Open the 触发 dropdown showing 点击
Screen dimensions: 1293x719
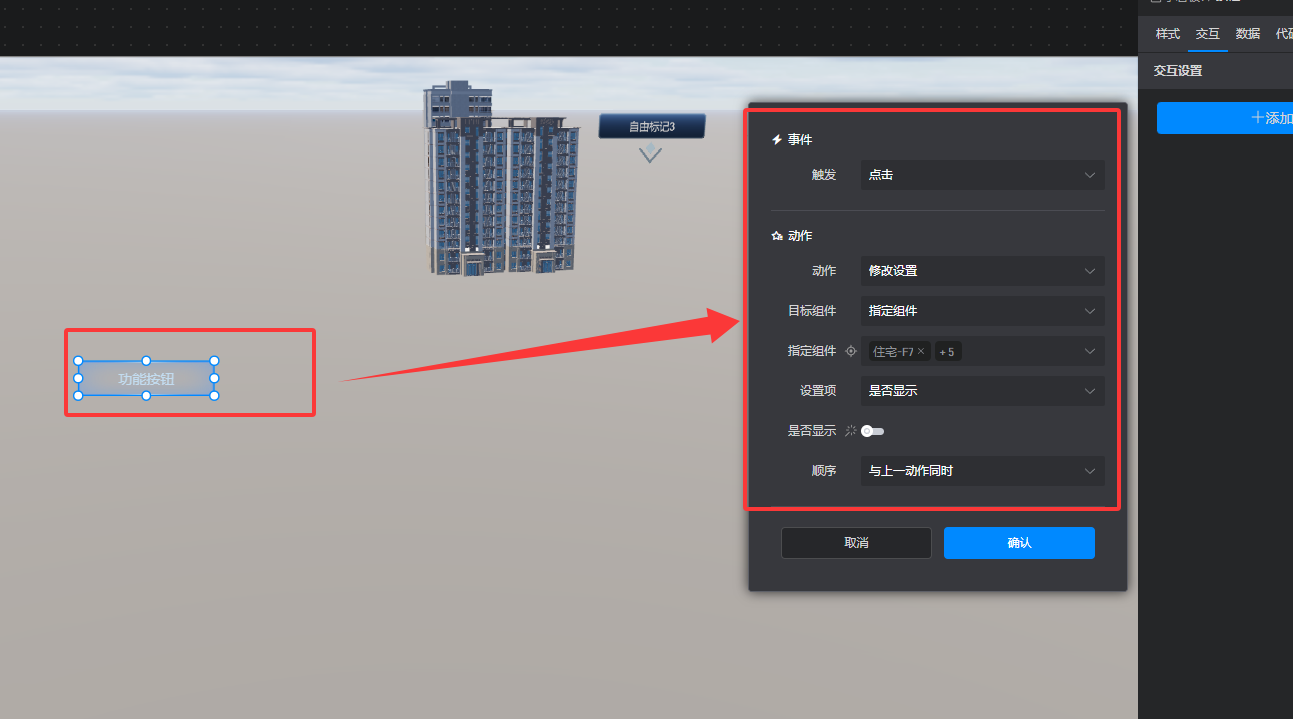pyautogui.click(x=983, y=175)
